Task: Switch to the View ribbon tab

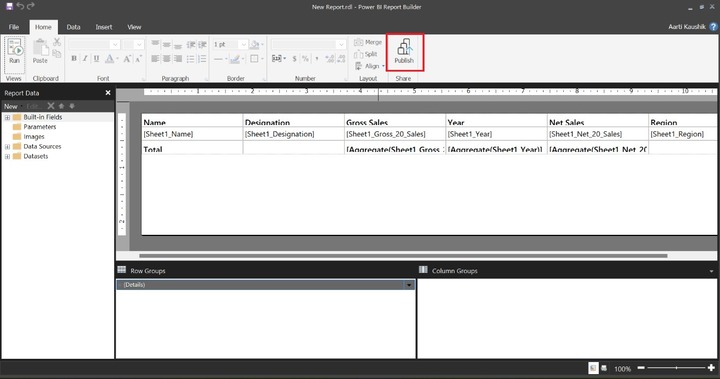Action: [134, 27]
